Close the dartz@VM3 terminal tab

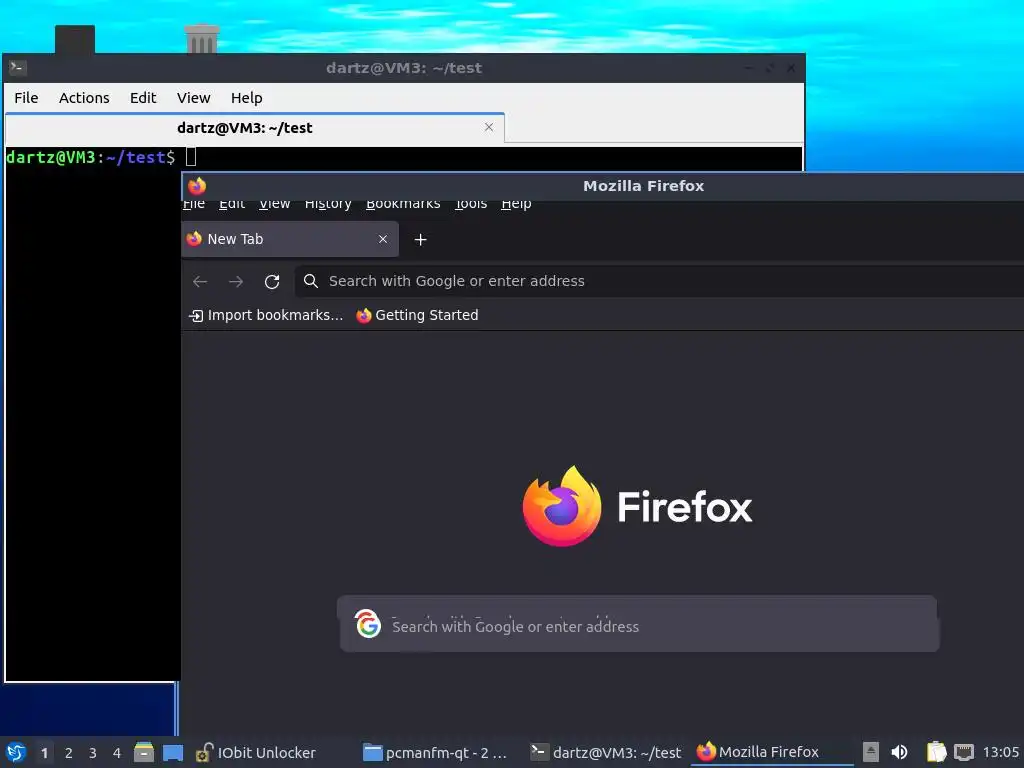pyautogui.click(x=488, y=127)
